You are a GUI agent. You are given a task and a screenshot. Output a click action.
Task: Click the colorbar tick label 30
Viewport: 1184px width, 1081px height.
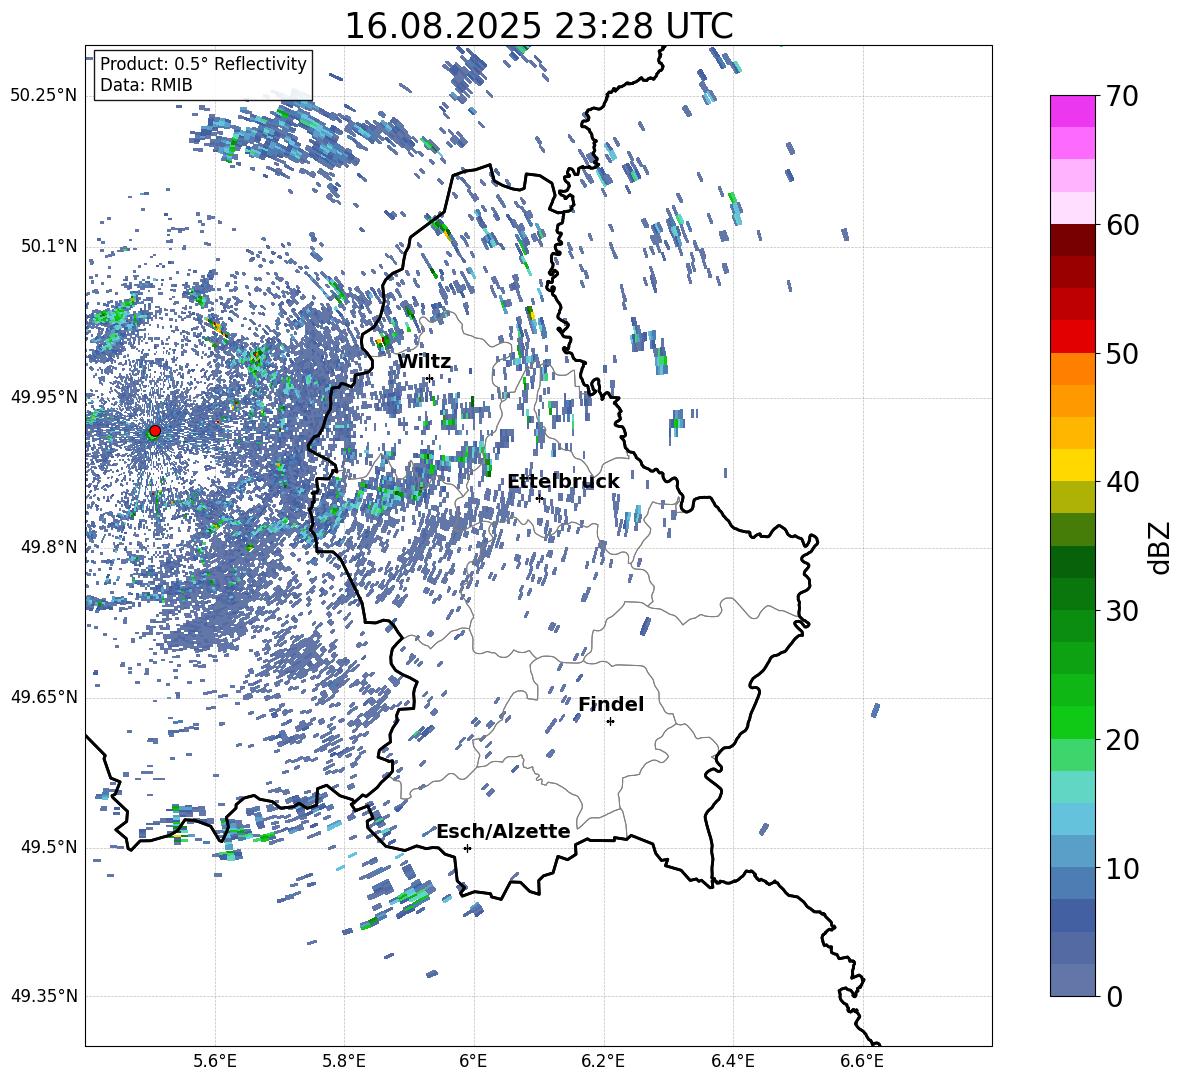pos(1123,610)
